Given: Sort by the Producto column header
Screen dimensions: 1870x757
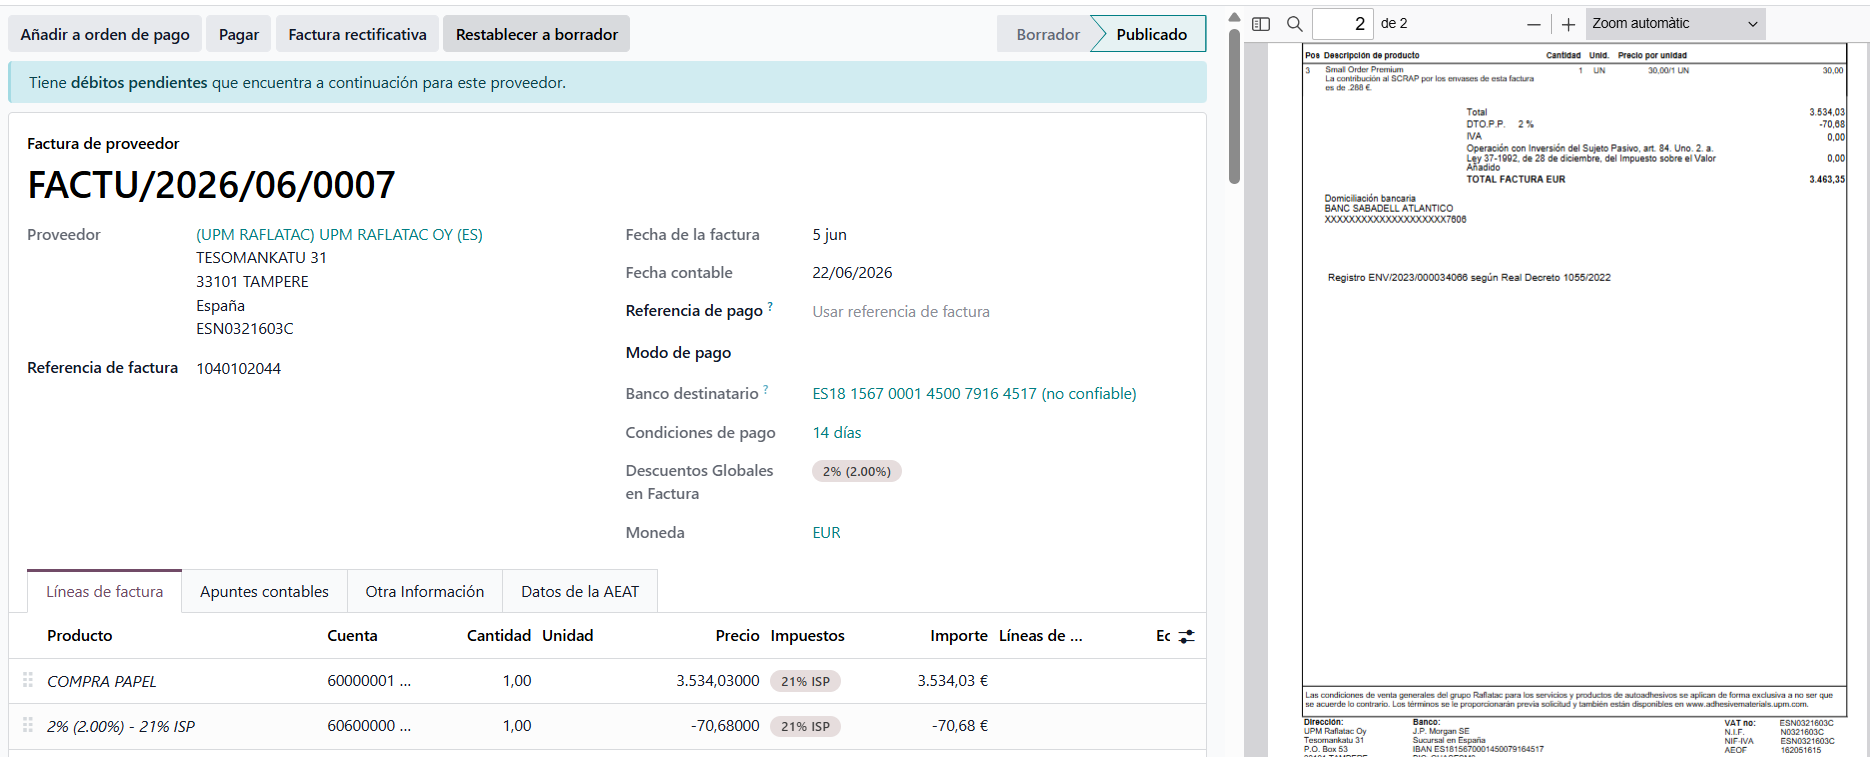Looking at the screenshot, I should (x=80, y=636).
